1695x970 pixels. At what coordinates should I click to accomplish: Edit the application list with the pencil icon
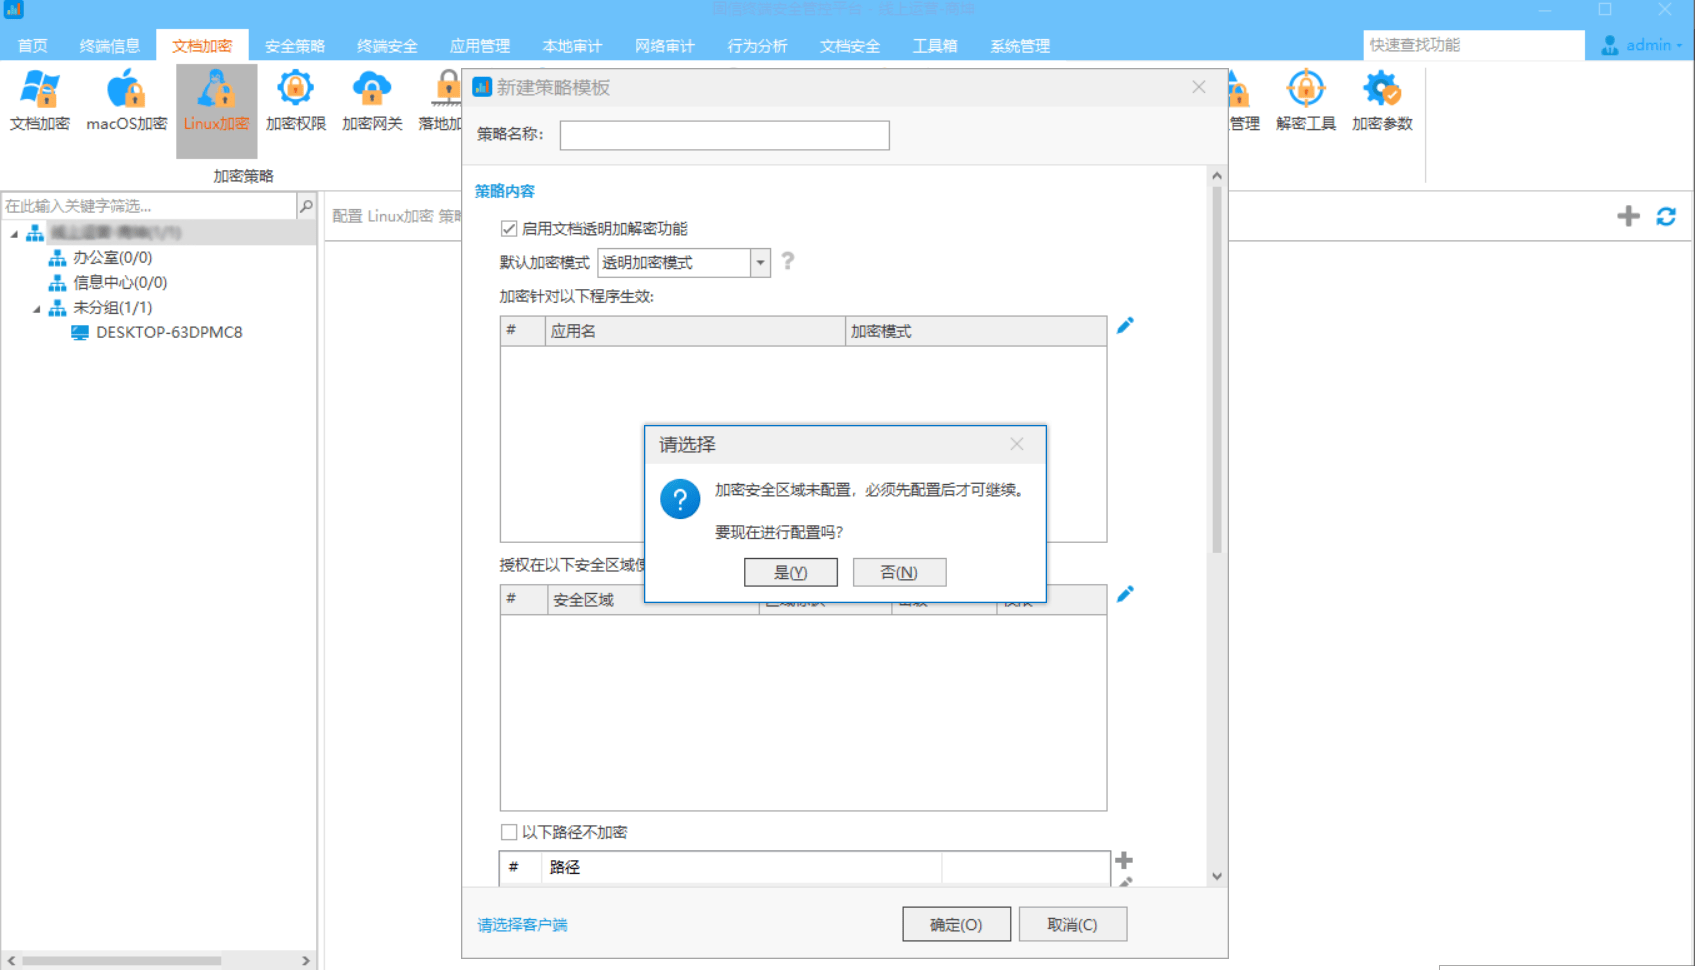coord(1125,325)
